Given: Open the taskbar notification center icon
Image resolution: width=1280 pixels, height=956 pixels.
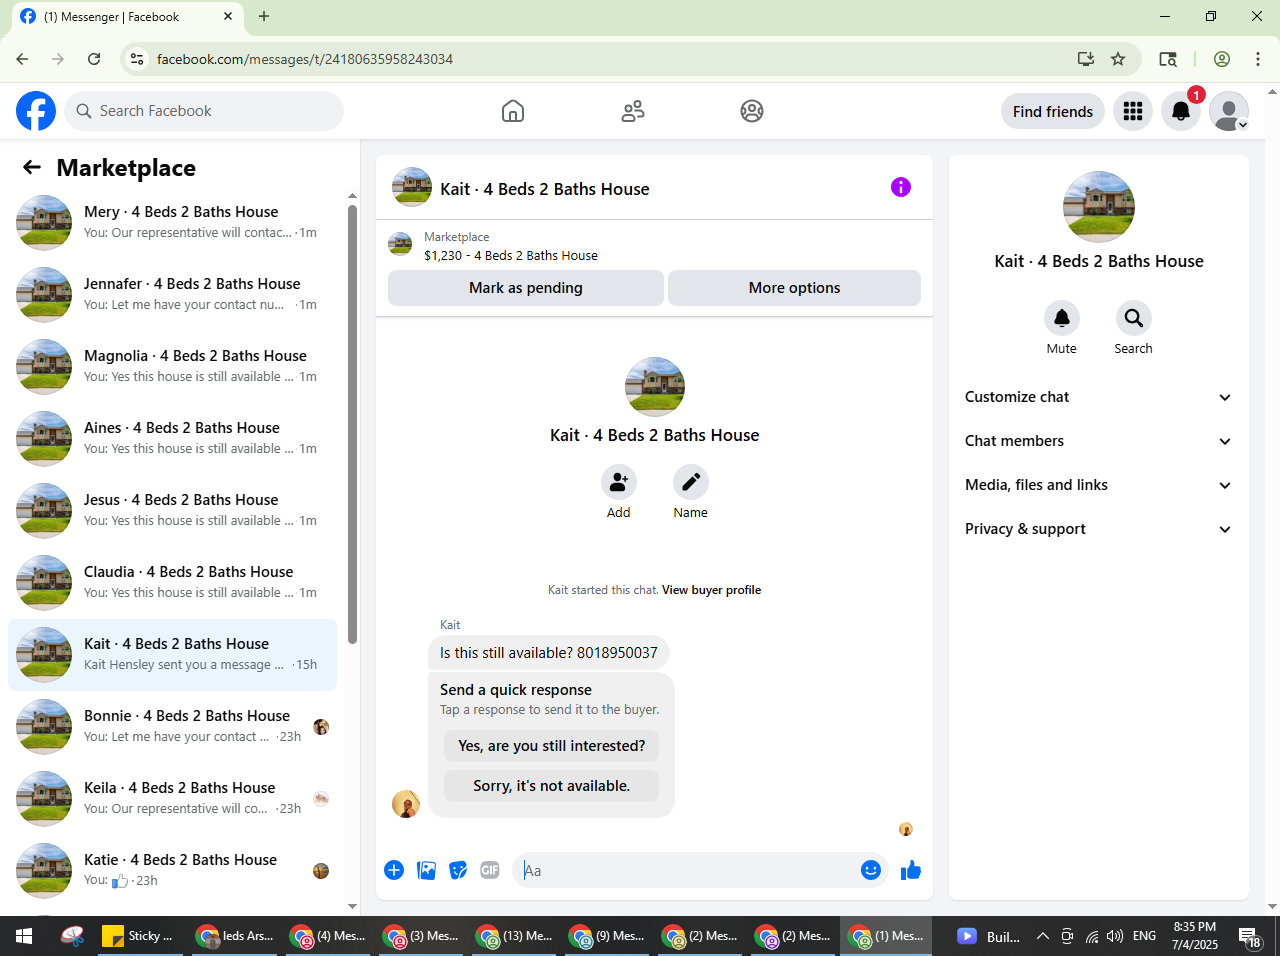Looking at the screenshot, I should point(1250,937).
